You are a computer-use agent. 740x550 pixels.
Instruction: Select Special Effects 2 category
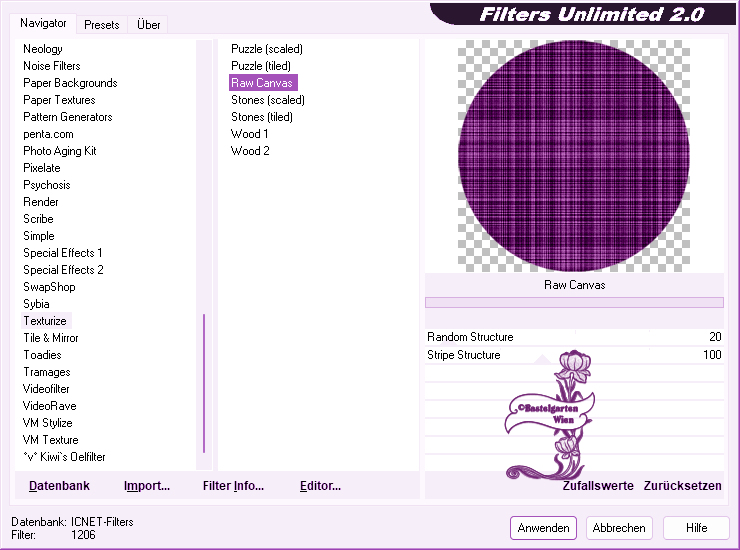pos(63,270)
